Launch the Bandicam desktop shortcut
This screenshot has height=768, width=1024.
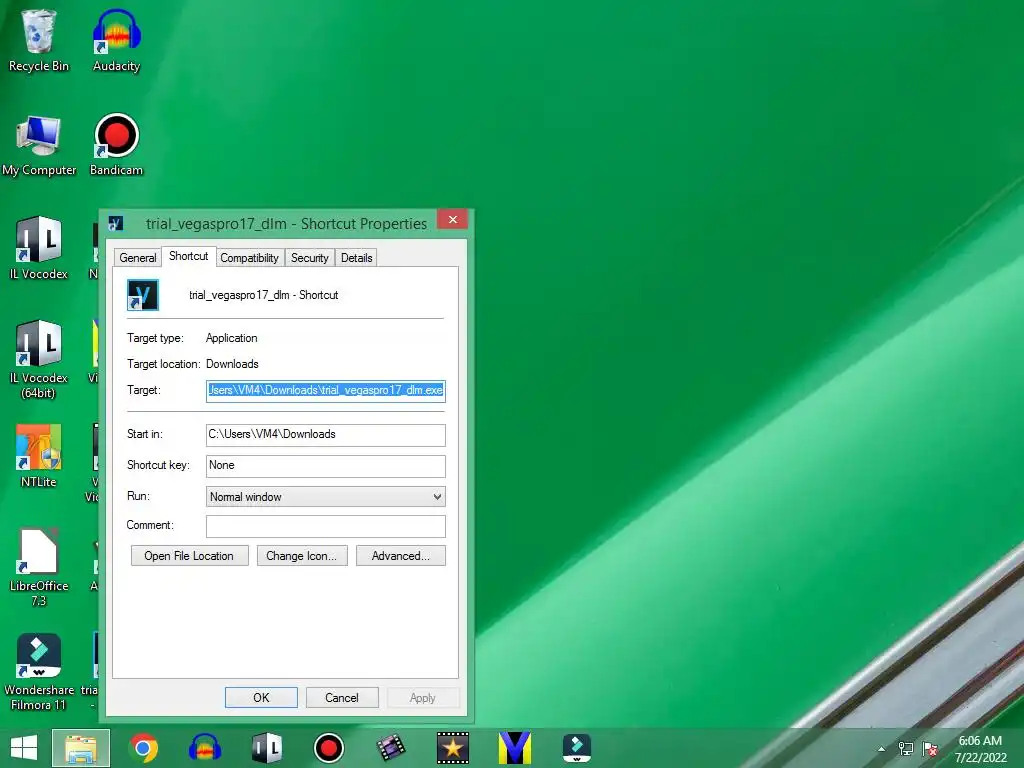pyautogui.click(x=116, y=145)
